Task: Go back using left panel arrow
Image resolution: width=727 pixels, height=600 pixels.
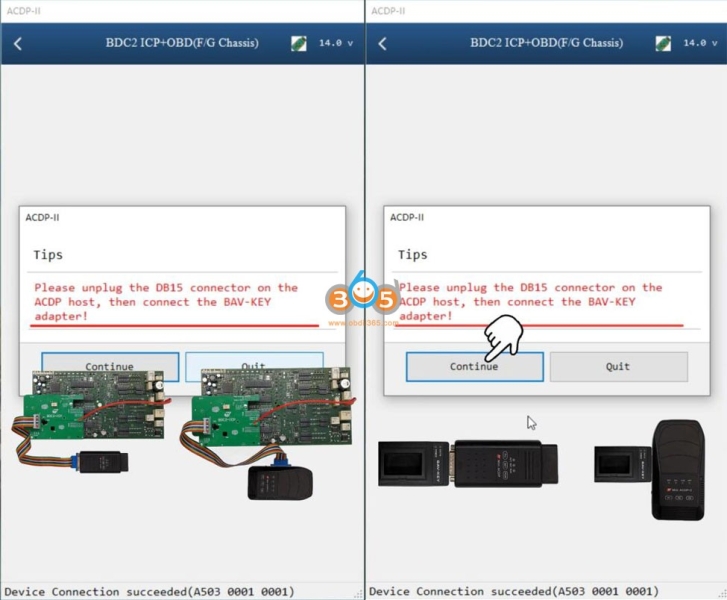Action: coord(18,44)
